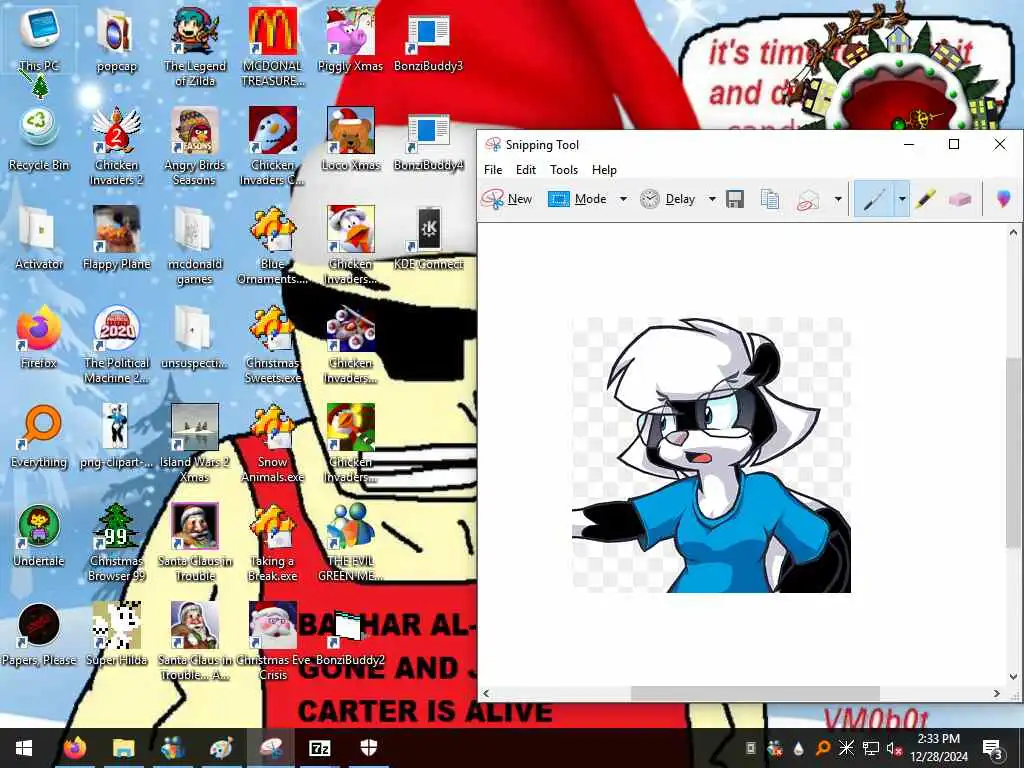Open the File menu in Snipping Tool

pyautogui.click(x=493, y=170)
